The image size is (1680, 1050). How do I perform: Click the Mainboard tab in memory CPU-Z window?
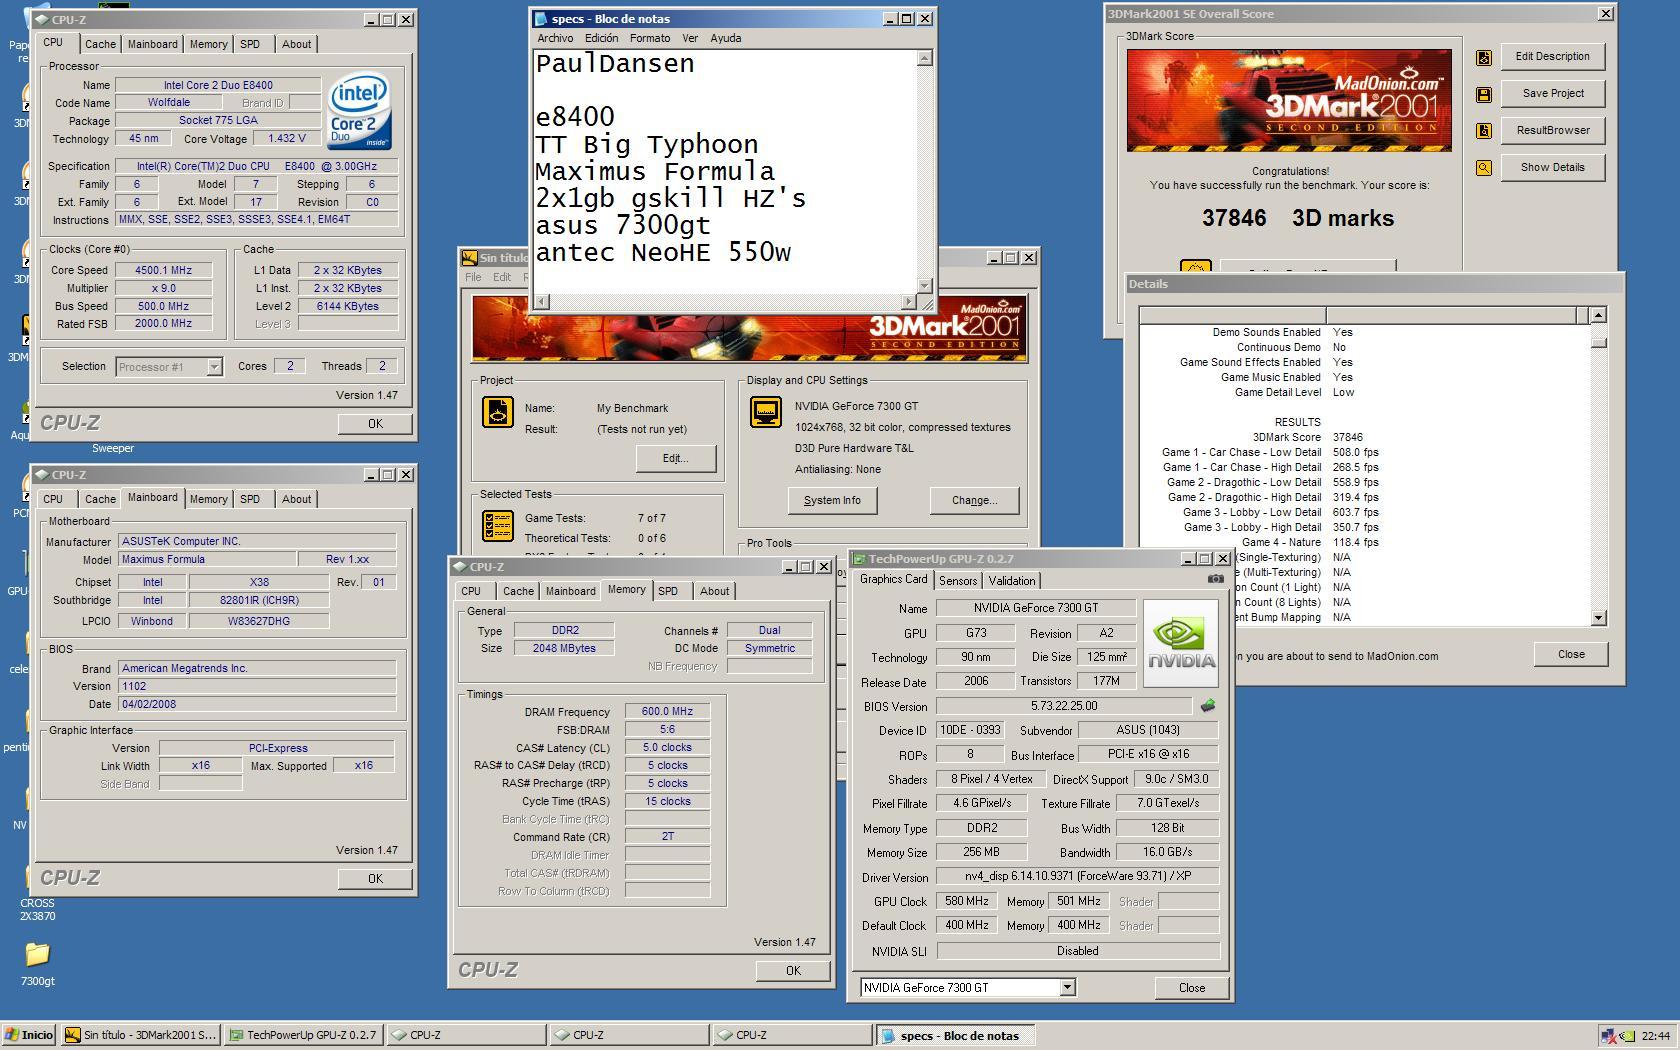click(x=570, y=591)
